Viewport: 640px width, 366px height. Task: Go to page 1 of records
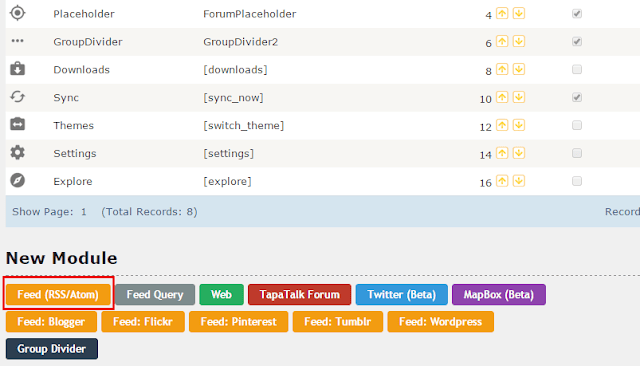click(84, 212)
